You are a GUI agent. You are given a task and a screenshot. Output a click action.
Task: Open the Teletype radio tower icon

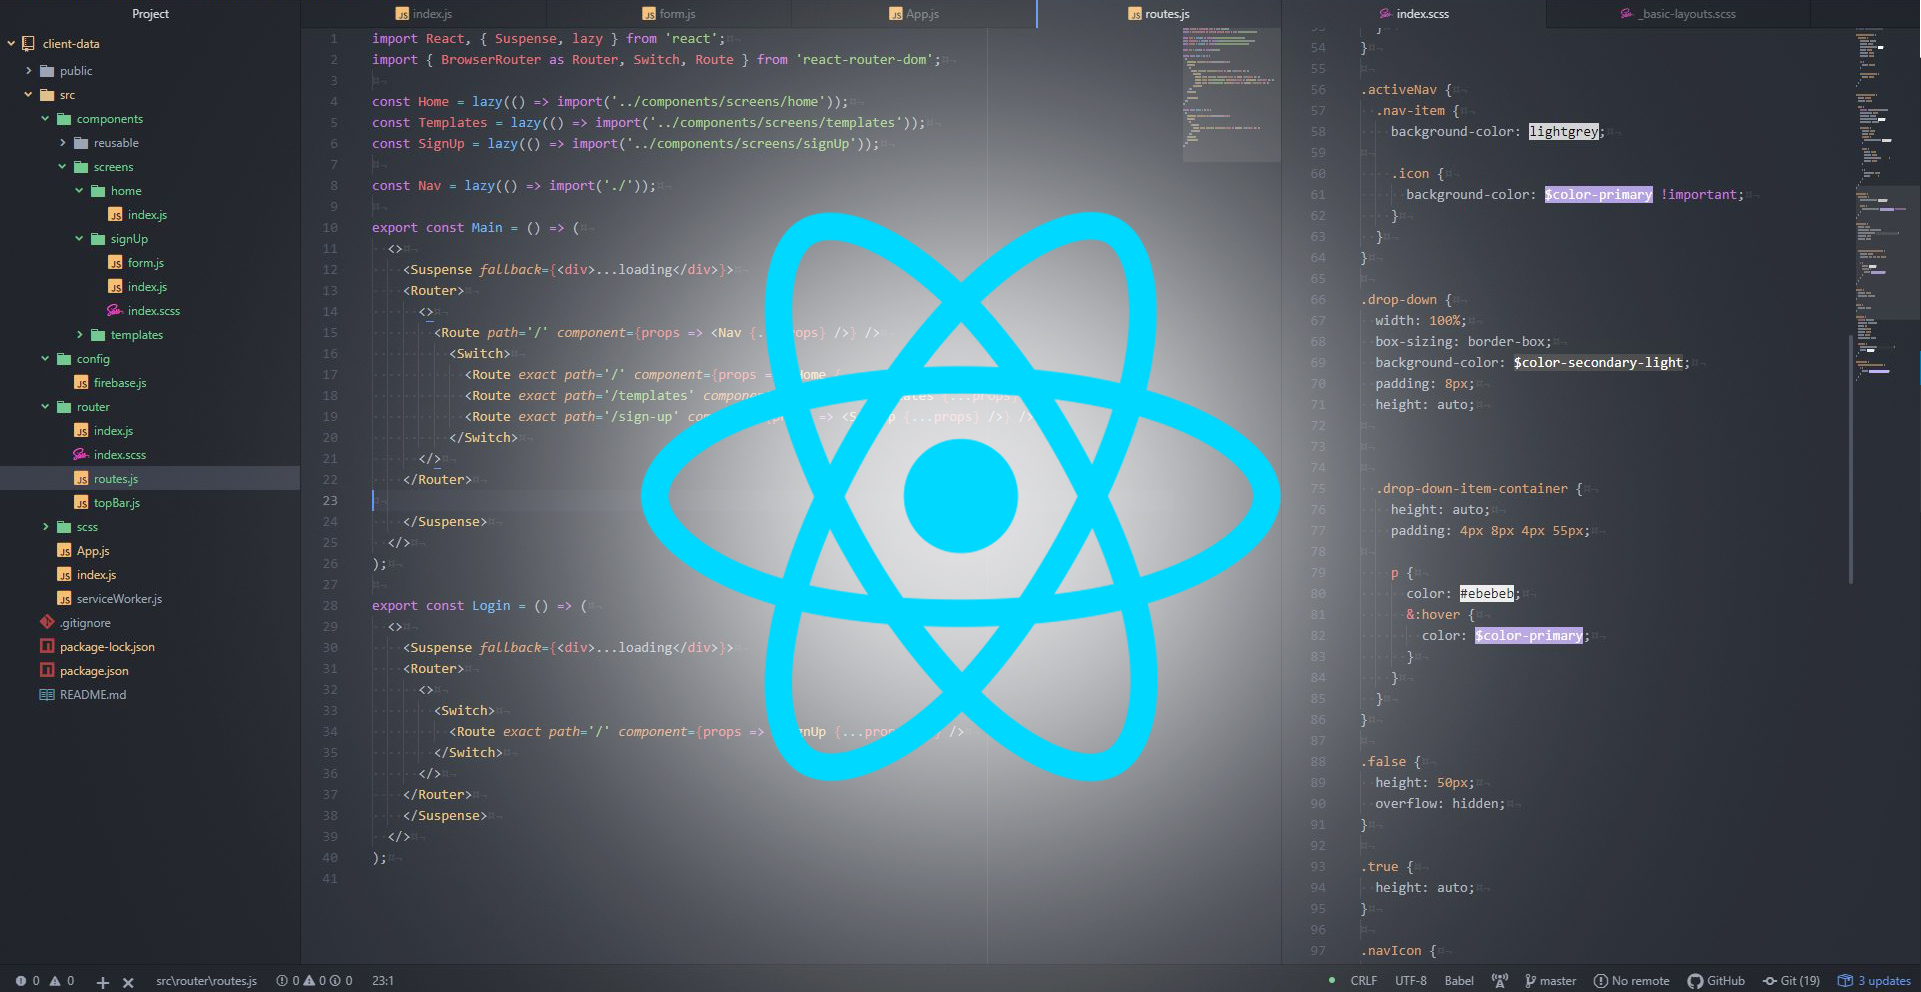(x=1499, y=981)
